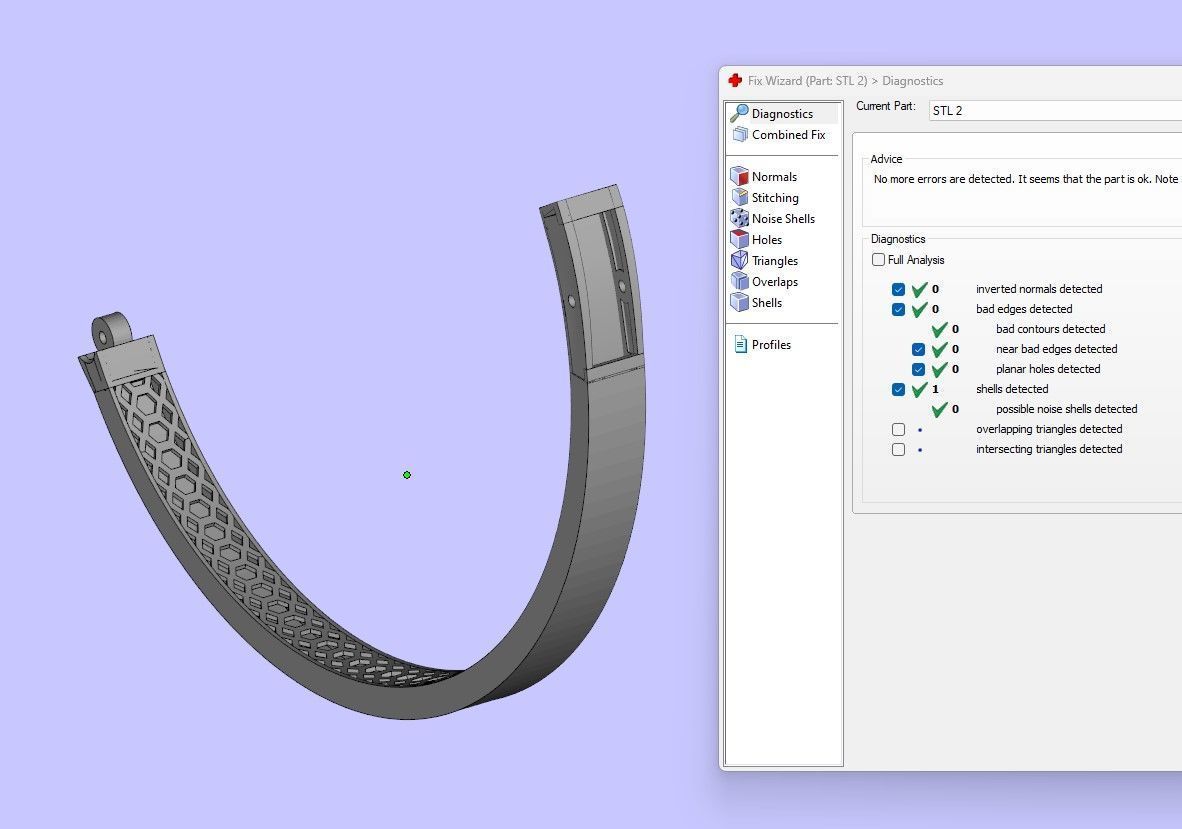Uncheck inverted normals detection checkbox
This screenshot has height=829, width=1182.
[x=898, y=289]
